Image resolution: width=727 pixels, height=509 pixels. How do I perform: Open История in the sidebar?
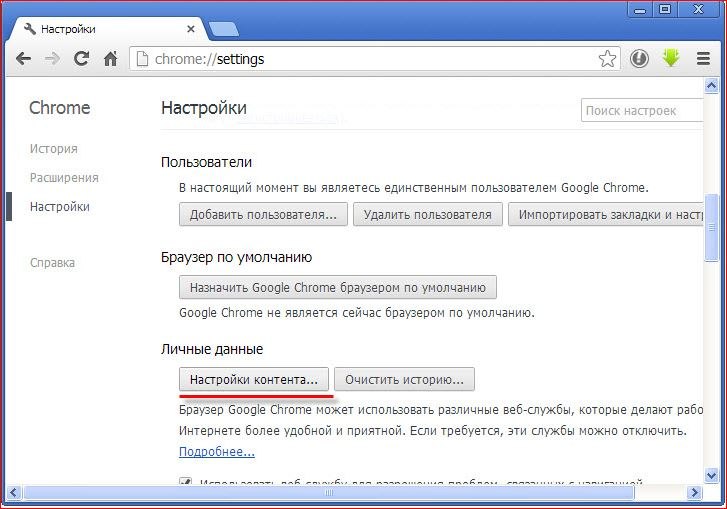tap(54, 149)
